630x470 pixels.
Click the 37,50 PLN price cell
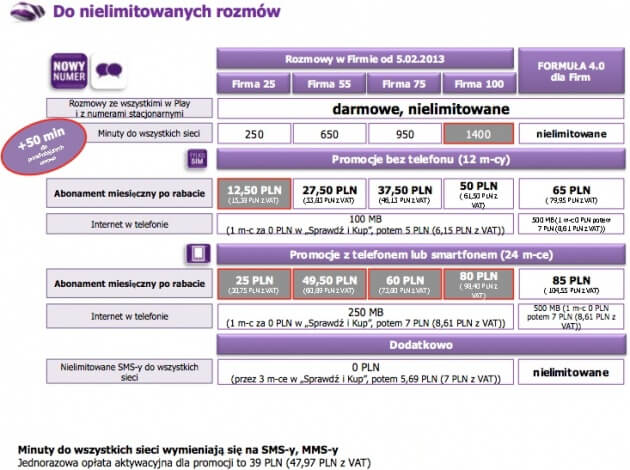pyautogui.click(x=404, y=194)
